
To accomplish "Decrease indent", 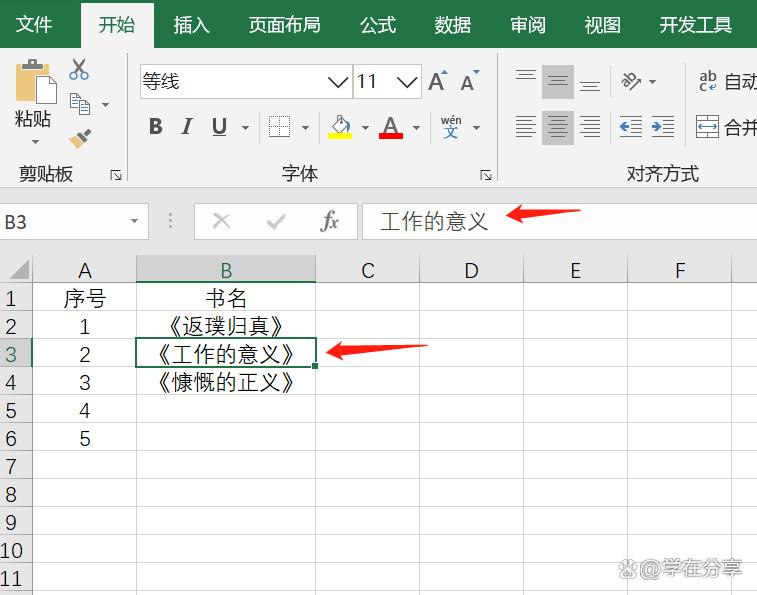I will [631, 127].
